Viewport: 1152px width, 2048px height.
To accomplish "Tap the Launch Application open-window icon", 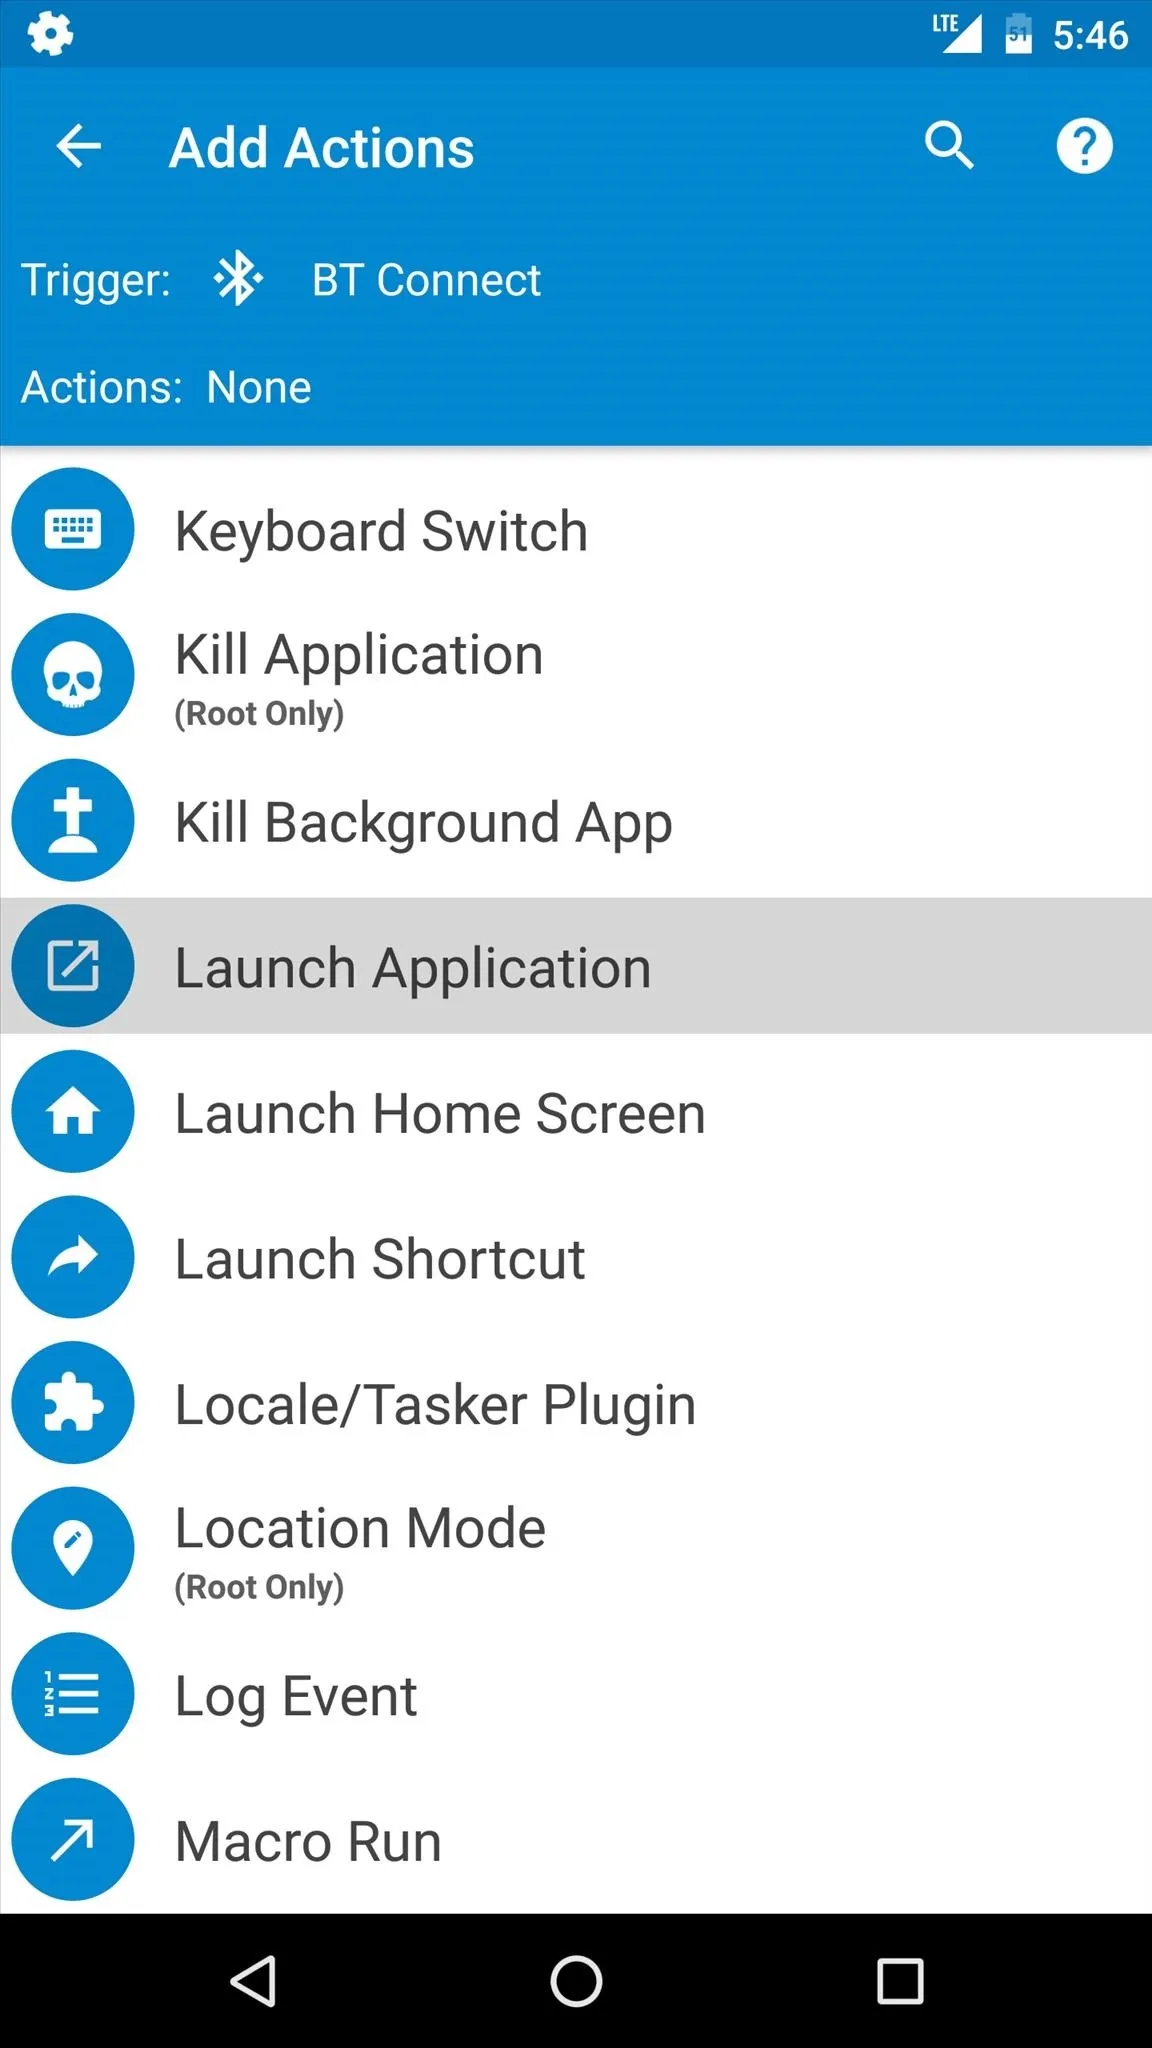I will pos(72,966).
